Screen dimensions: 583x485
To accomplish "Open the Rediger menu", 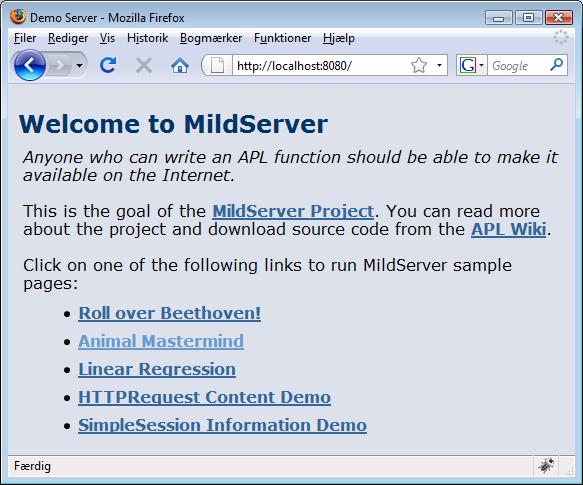I will [x=68, y=38].
